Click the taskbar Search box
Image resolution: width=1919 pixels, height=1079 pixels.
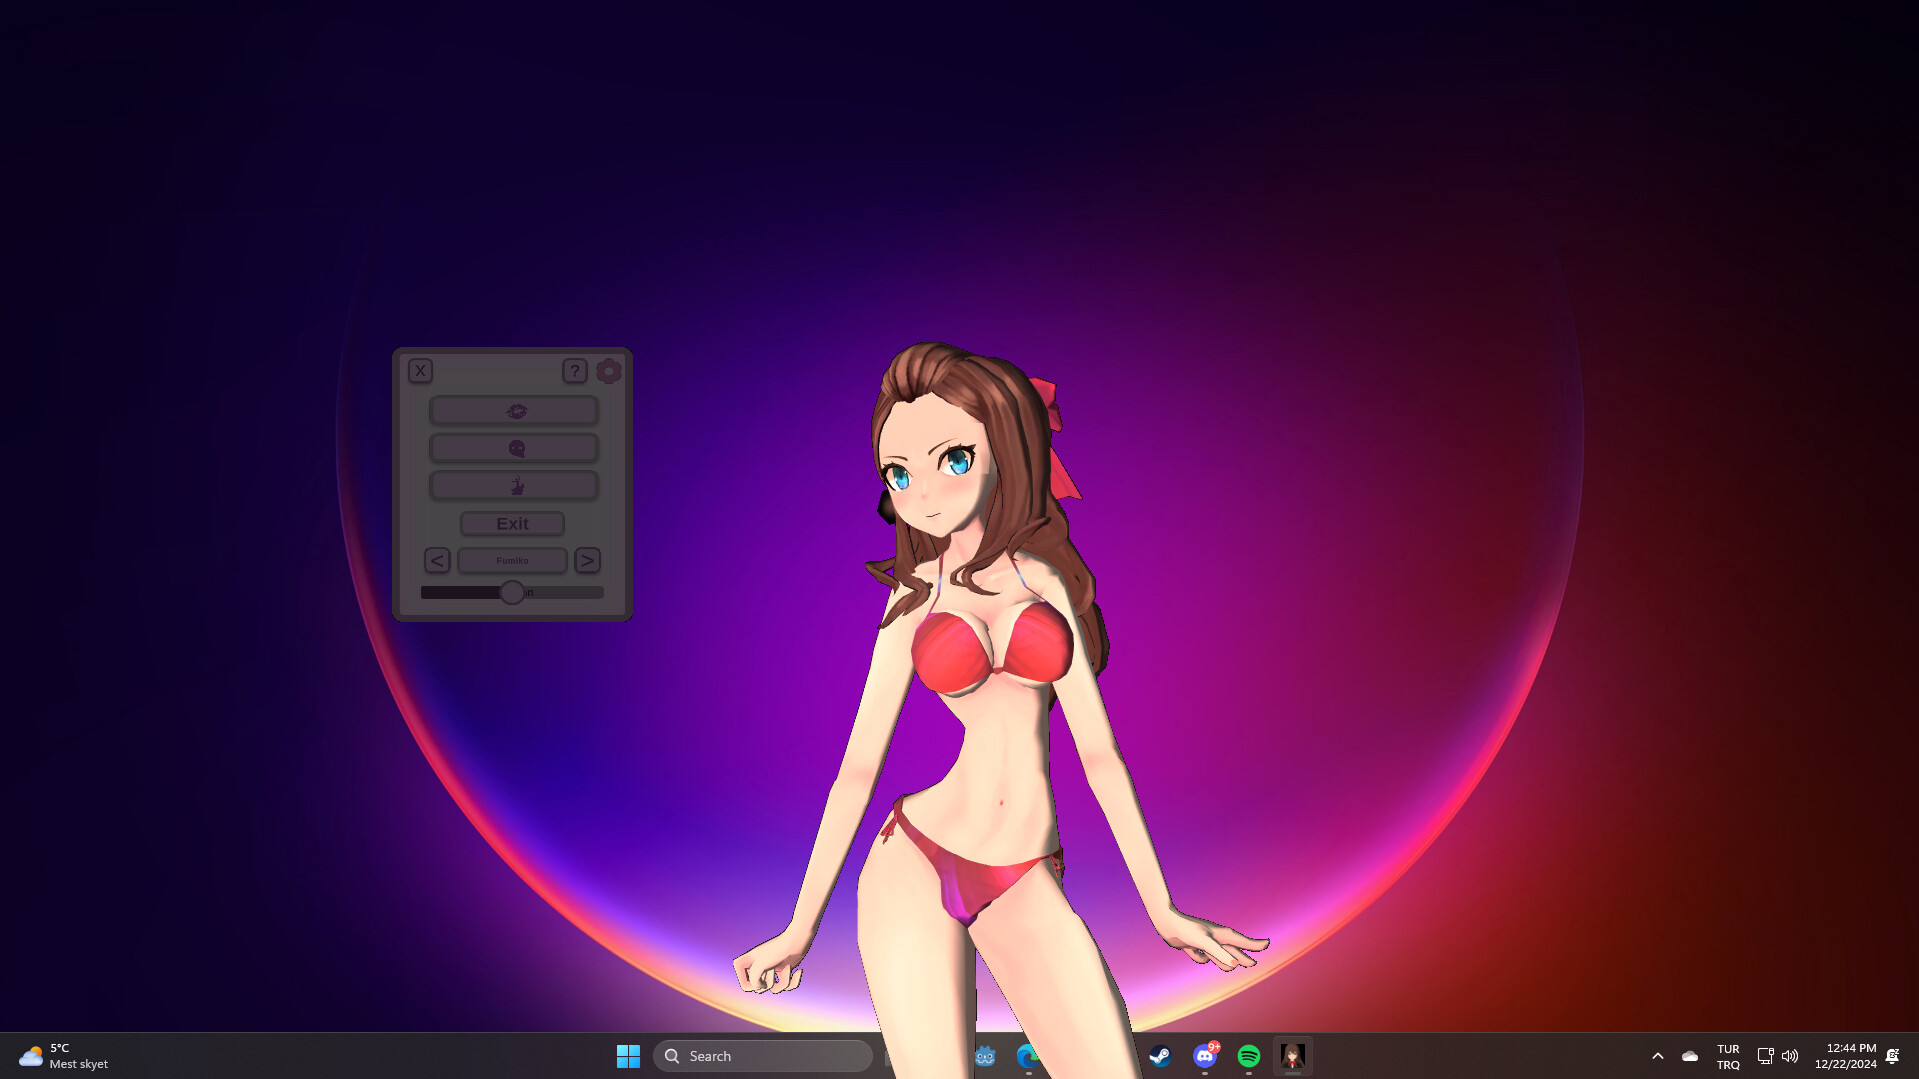(763, 1056)
